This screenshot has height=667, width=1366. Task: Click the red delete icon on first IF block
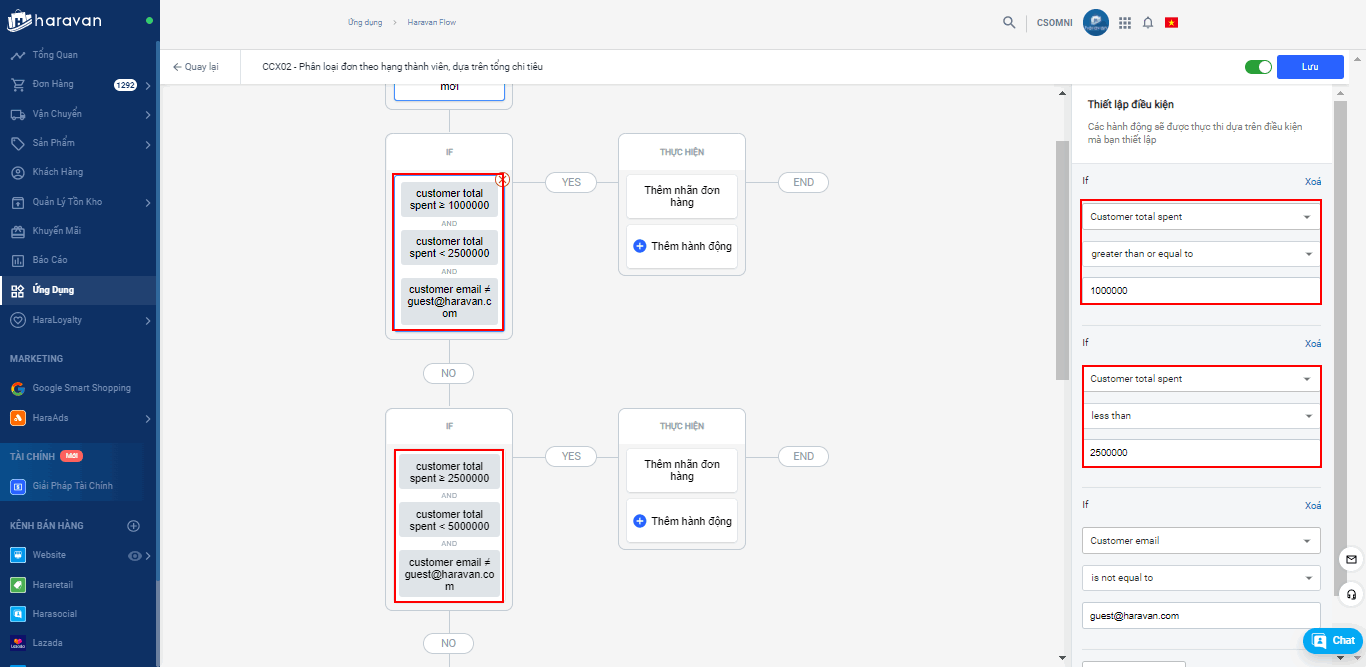[503, 180]
